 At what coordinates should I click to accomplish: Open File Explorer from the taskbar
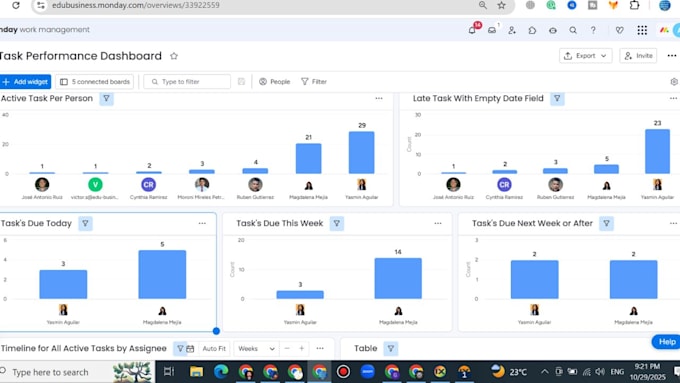pos(196,372)
